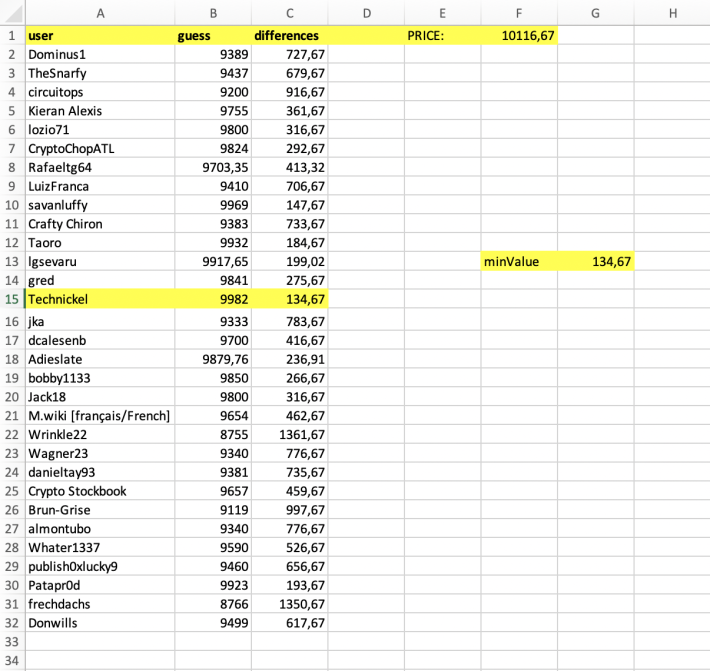Click Rafaeltg64's guess 9703,35
710x671 pixels.
(213, 167)
